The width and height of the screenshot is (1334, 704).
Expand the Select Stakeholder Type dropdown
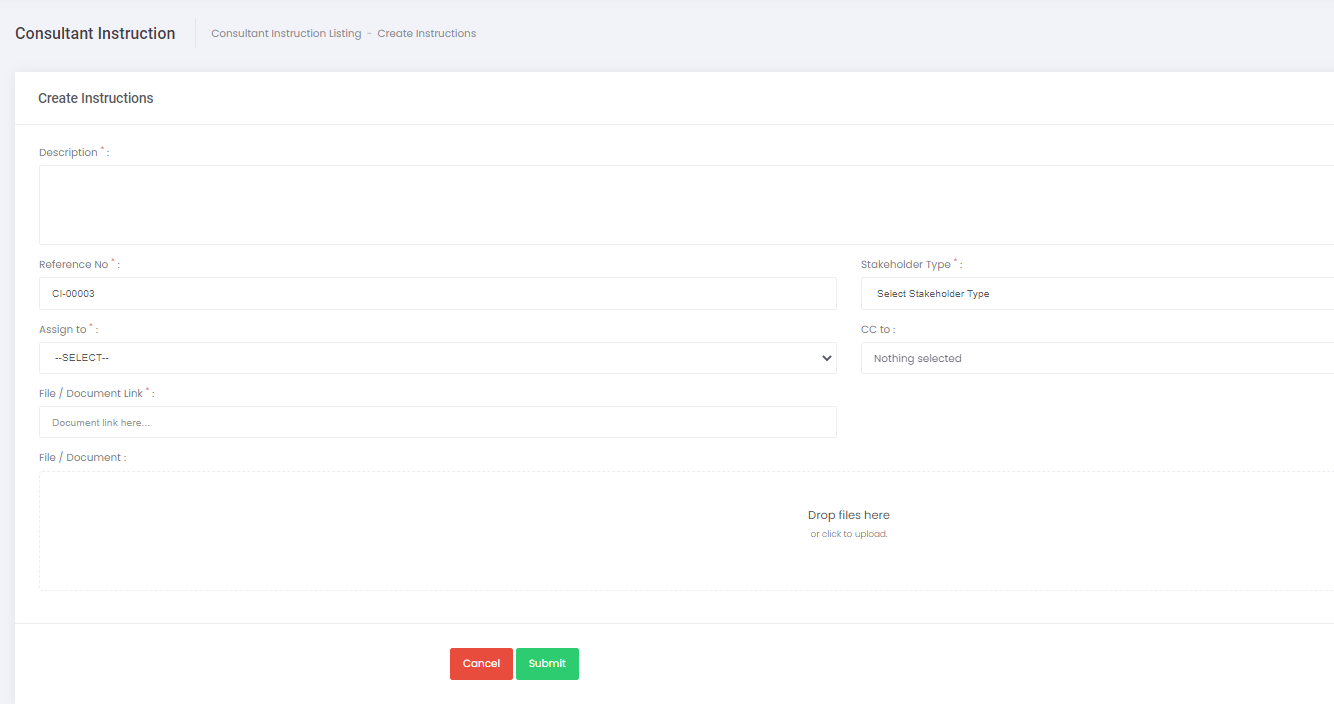[1095, 294]
